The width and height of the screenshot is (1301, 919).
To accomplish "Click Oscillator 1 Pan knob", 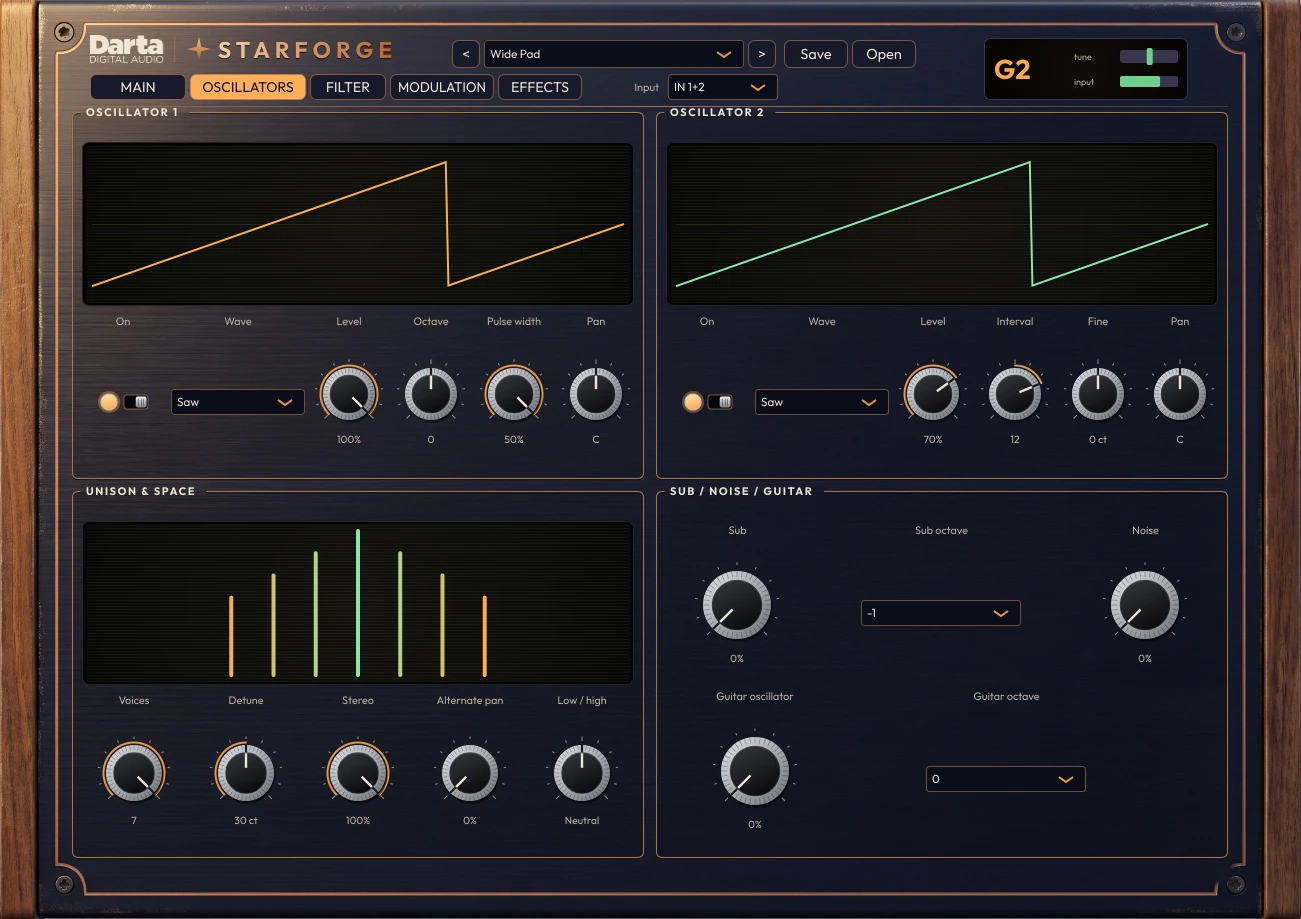I will (596, 392).
